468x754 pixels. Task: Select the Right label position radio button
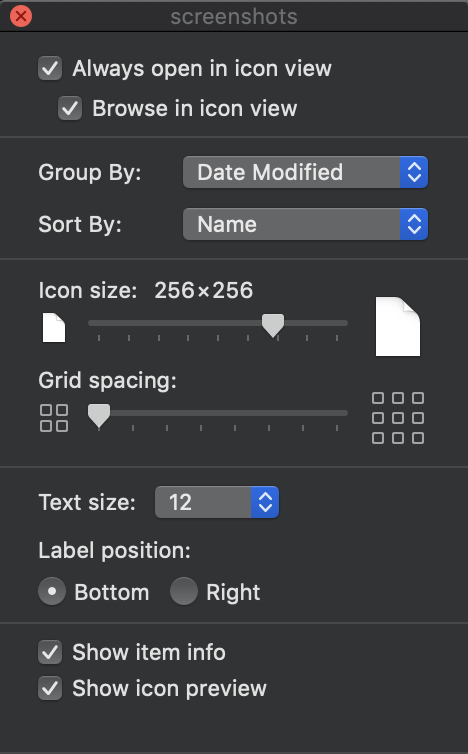[x=184, y=591]
